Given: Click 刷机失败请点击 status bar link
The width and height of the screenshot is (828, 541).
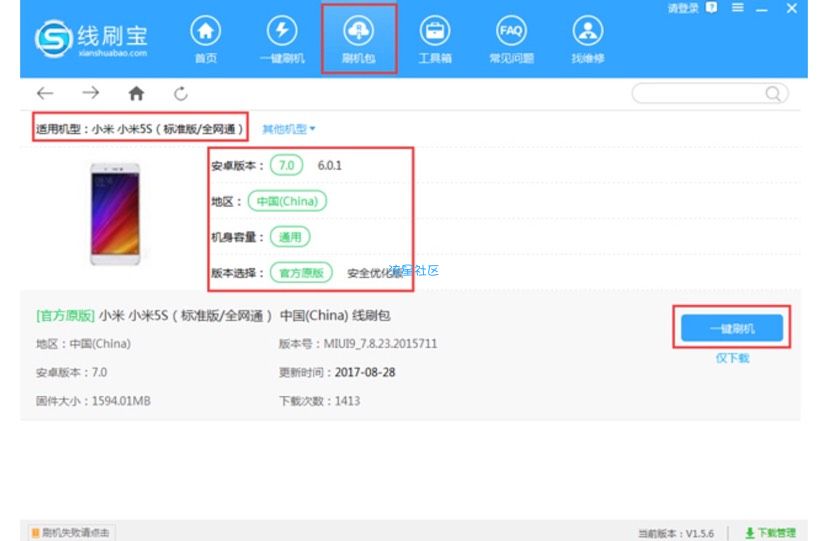Looking at the screenshot, I should [72, 533].
